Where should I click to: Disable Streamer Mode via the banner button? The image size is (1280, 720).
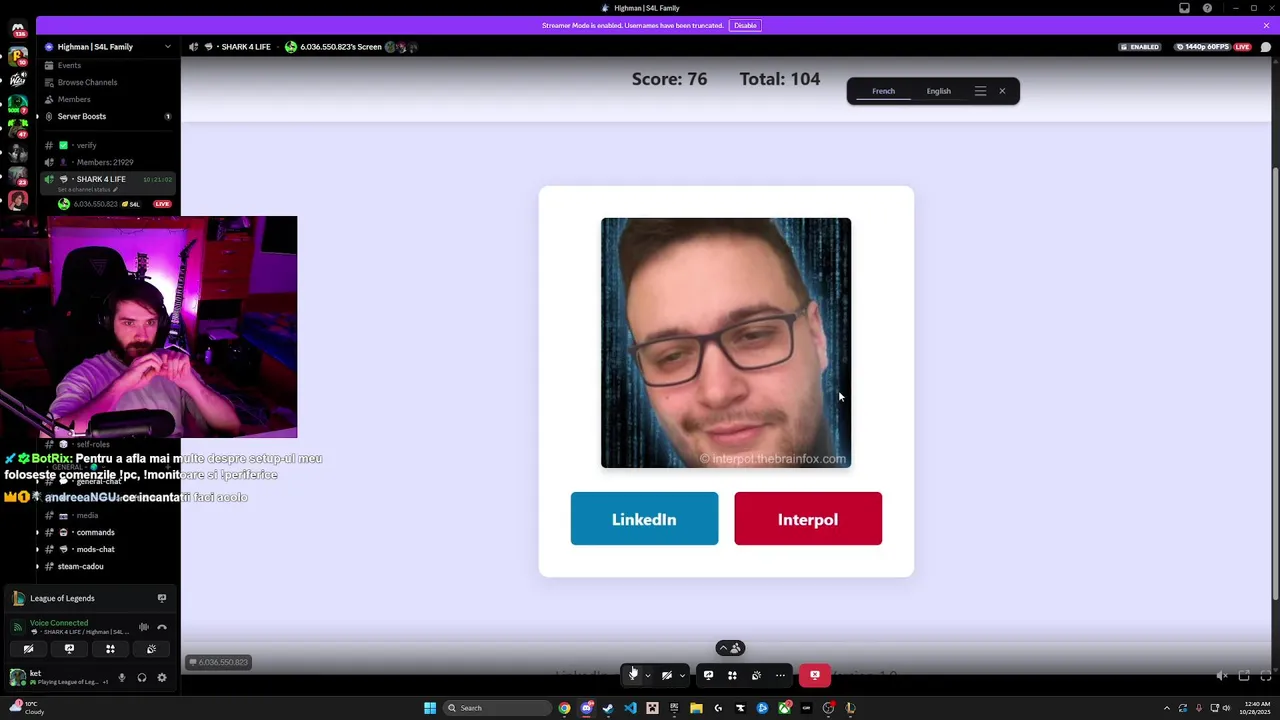point(745,25)
